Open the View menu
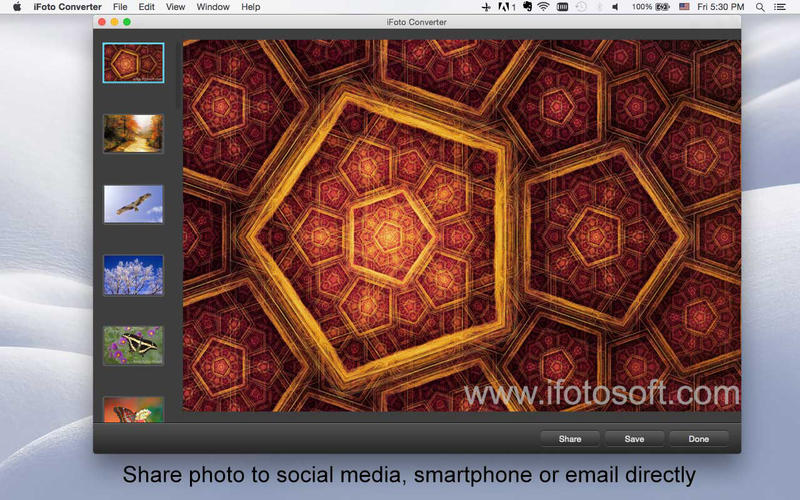800x500 pixels. (176, 7)
